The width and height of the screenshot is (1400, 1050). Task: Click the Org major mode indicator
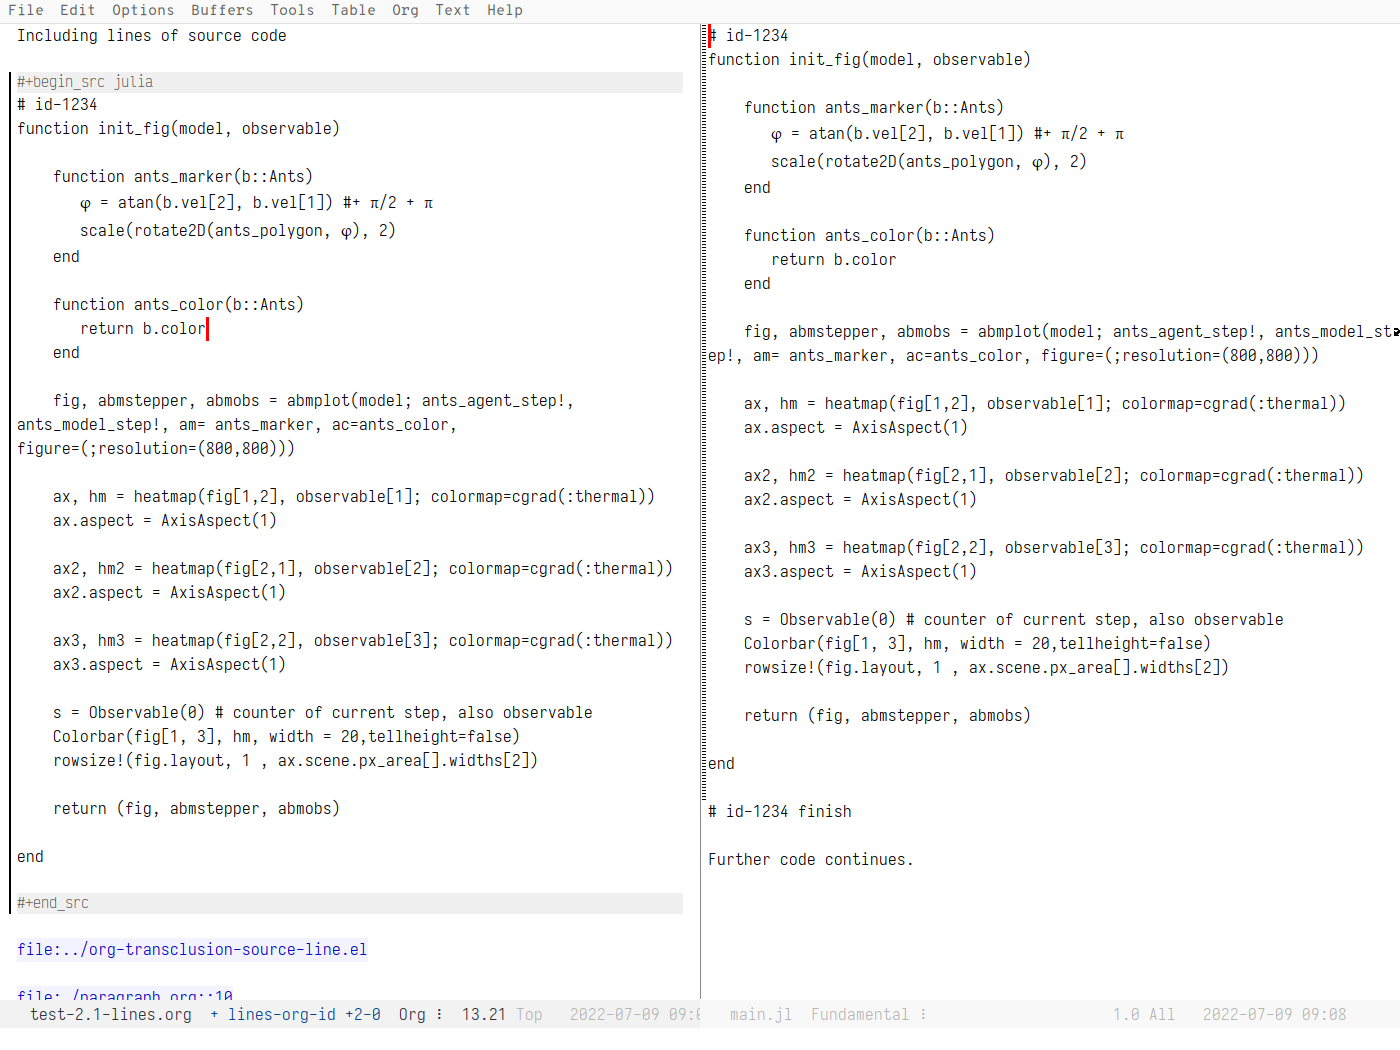coord(412,1014)
